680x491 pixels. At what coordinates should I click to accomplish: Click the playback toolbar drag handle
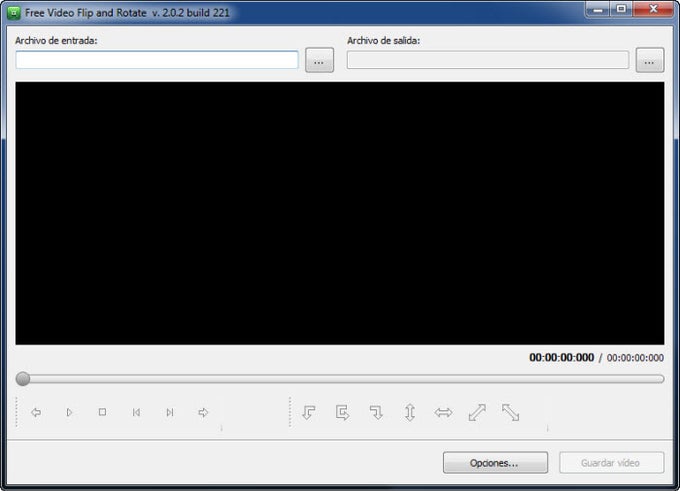(16, 412)
